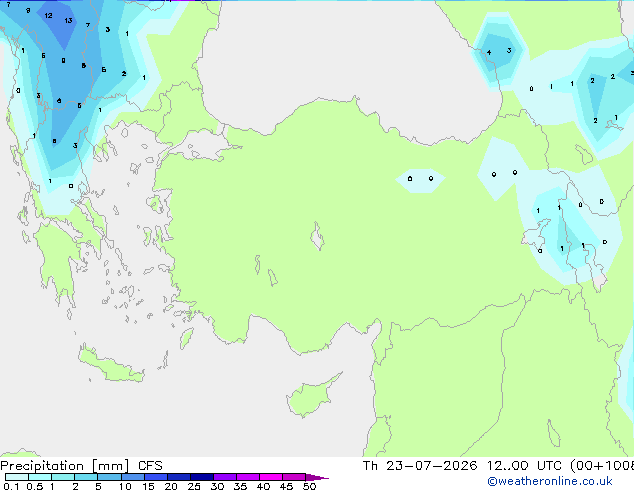
Task: Click the 'Precipitation [mm]' title text
Action: point(64,466)
